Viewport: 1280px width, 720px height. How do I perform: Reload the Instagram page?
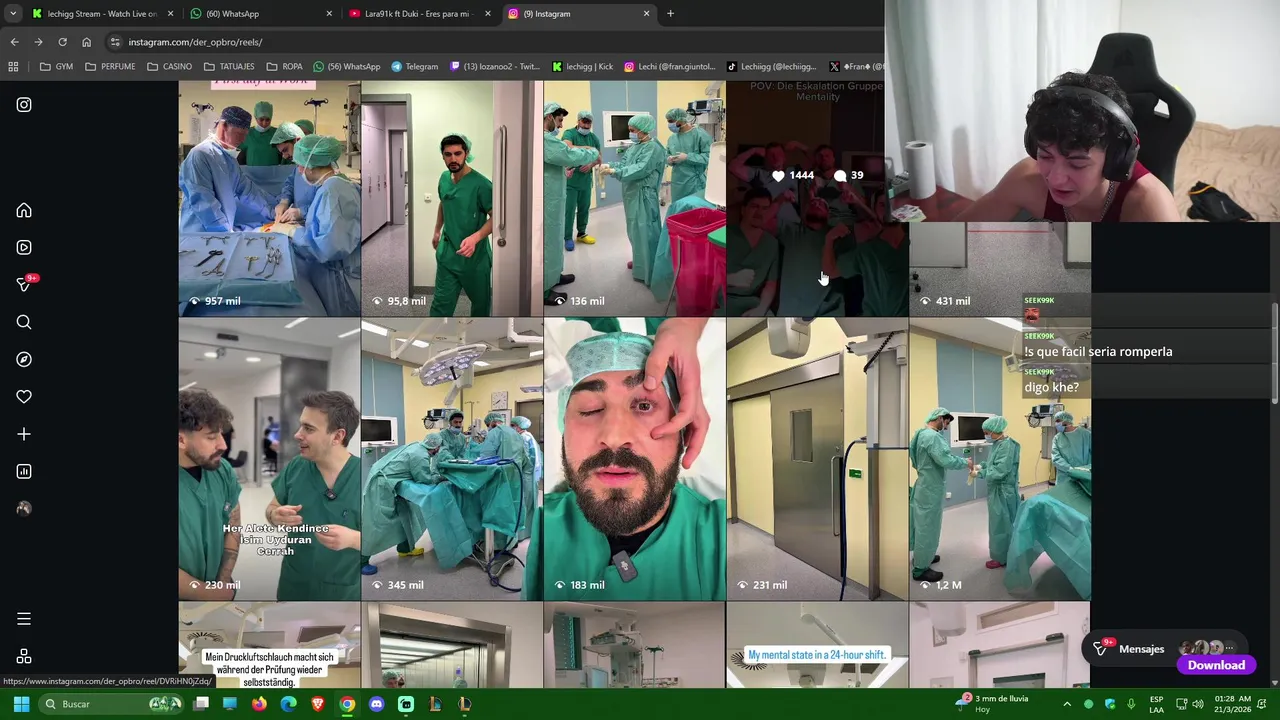(x=62, y=42)
